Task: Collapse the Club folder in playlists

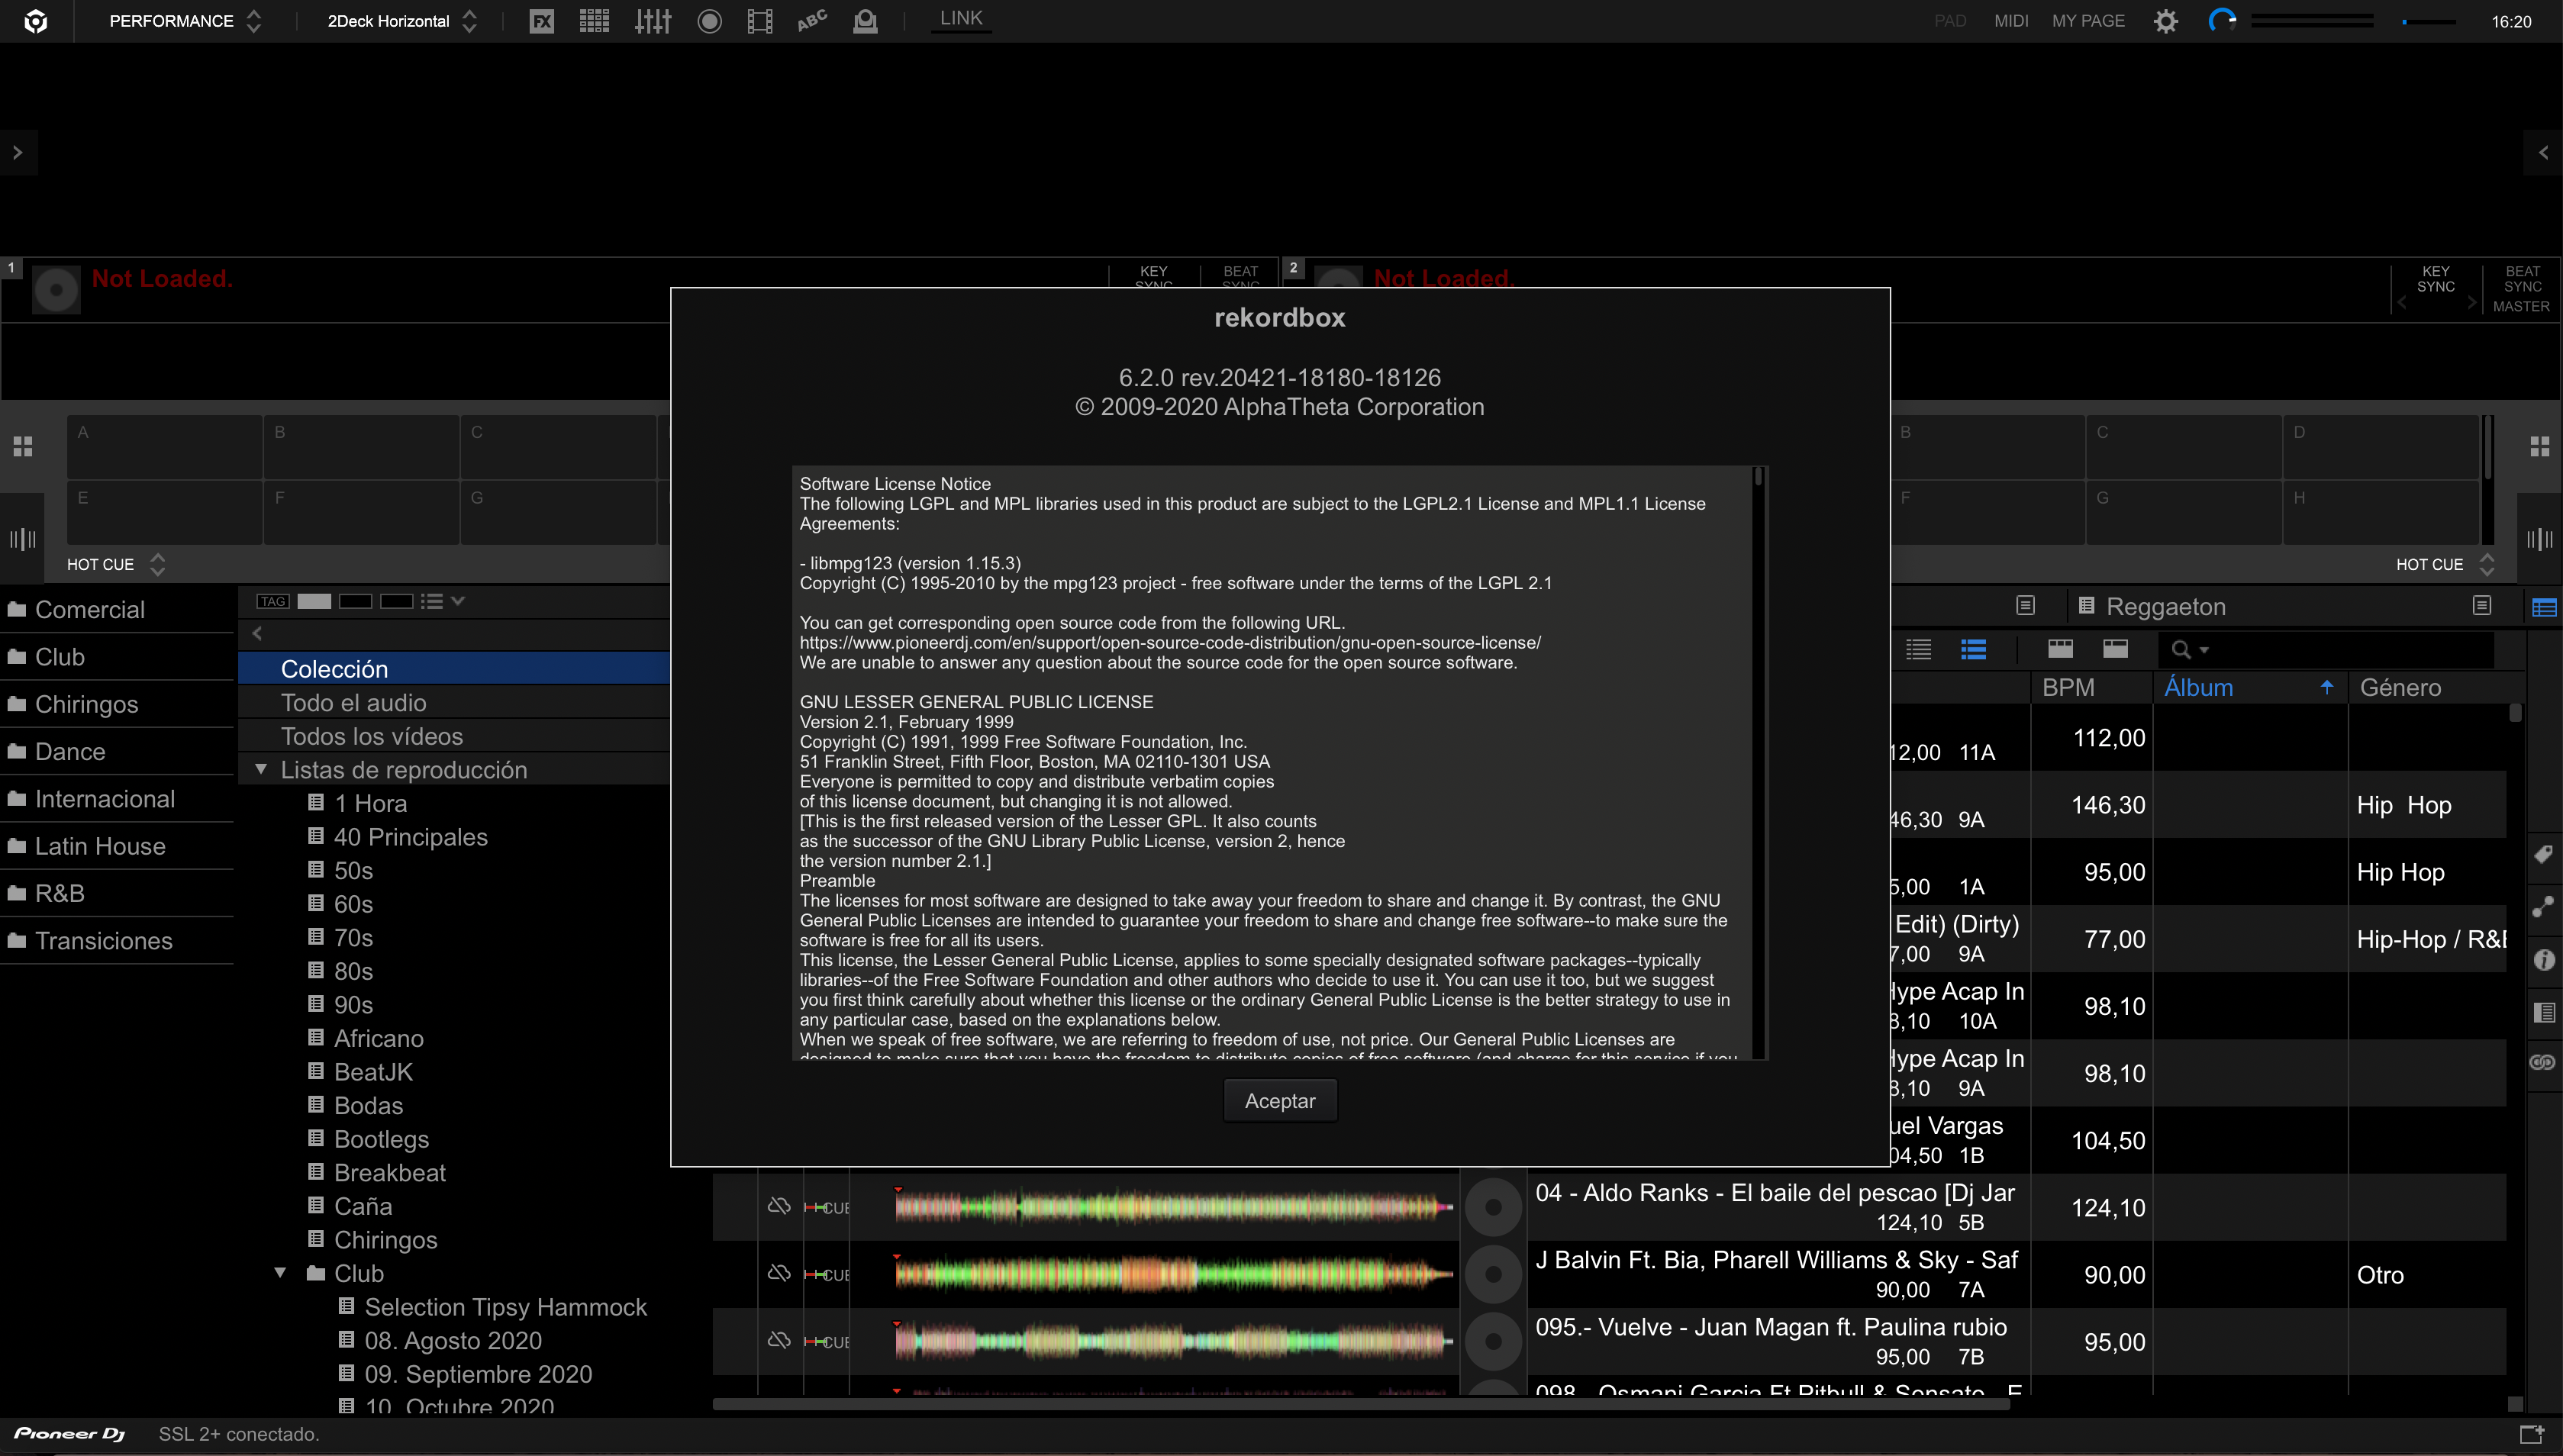Action: [280, 1273]
